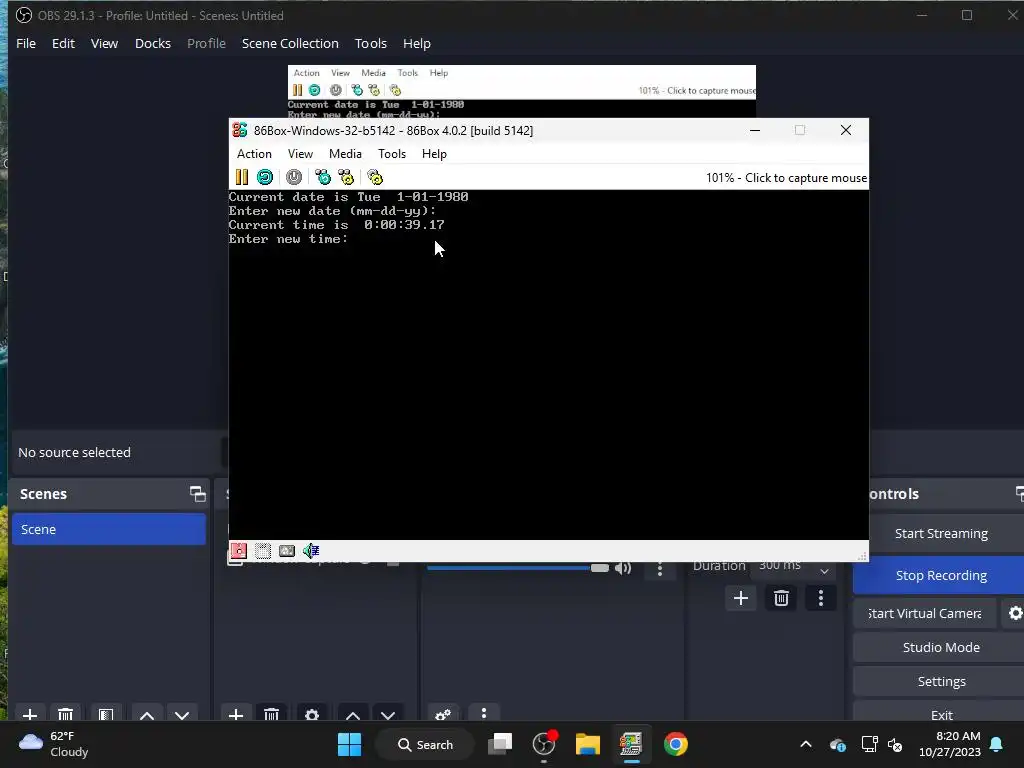This screenshot has height=768, width=1024.
Task: Hard reset the 86Box machine via teal icon
Action: click(264, 177)
